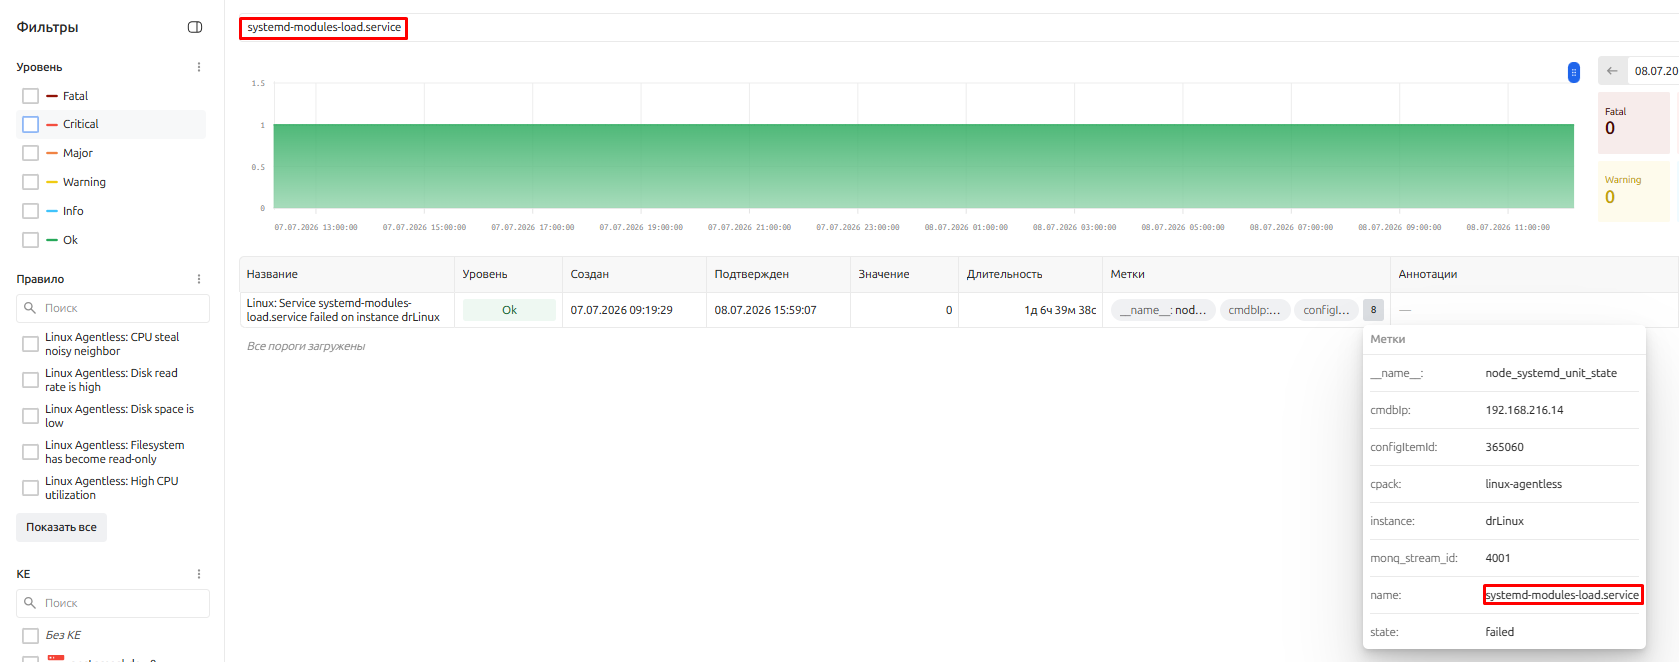Click the Fatal counter tile
Viewport: 1679px width, 662px height.
pos(1634,122)
